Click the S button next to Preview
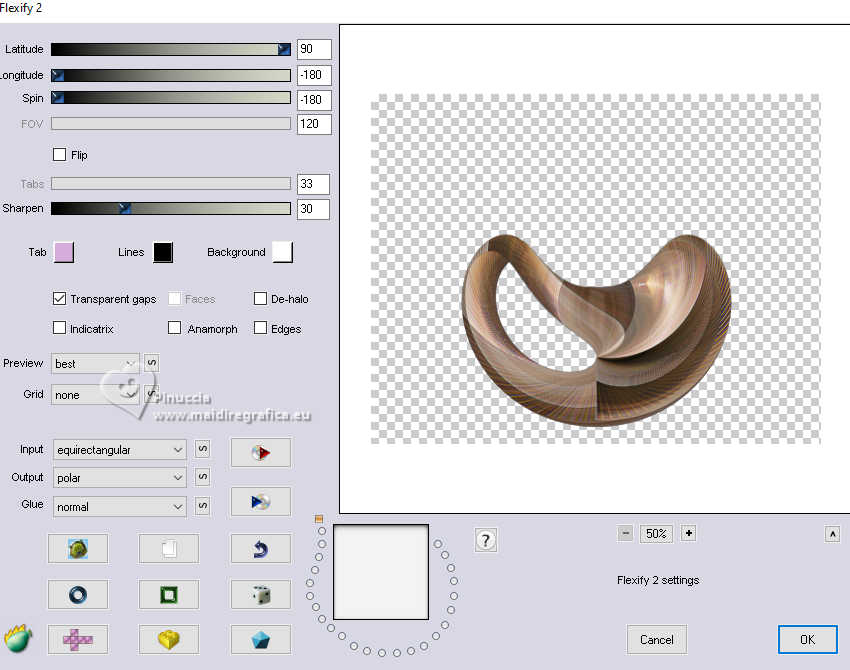Viewport: 850px width, 670px height. click(x=152, y=363)
